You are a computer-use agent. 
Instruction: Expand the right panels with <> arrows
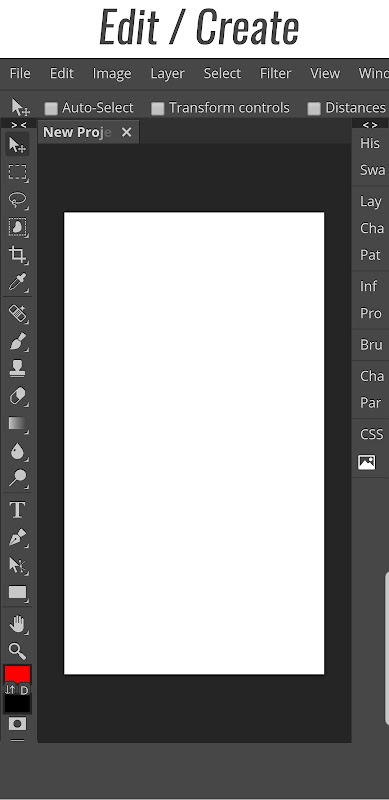pyautogui.click(x=370, y=124)
